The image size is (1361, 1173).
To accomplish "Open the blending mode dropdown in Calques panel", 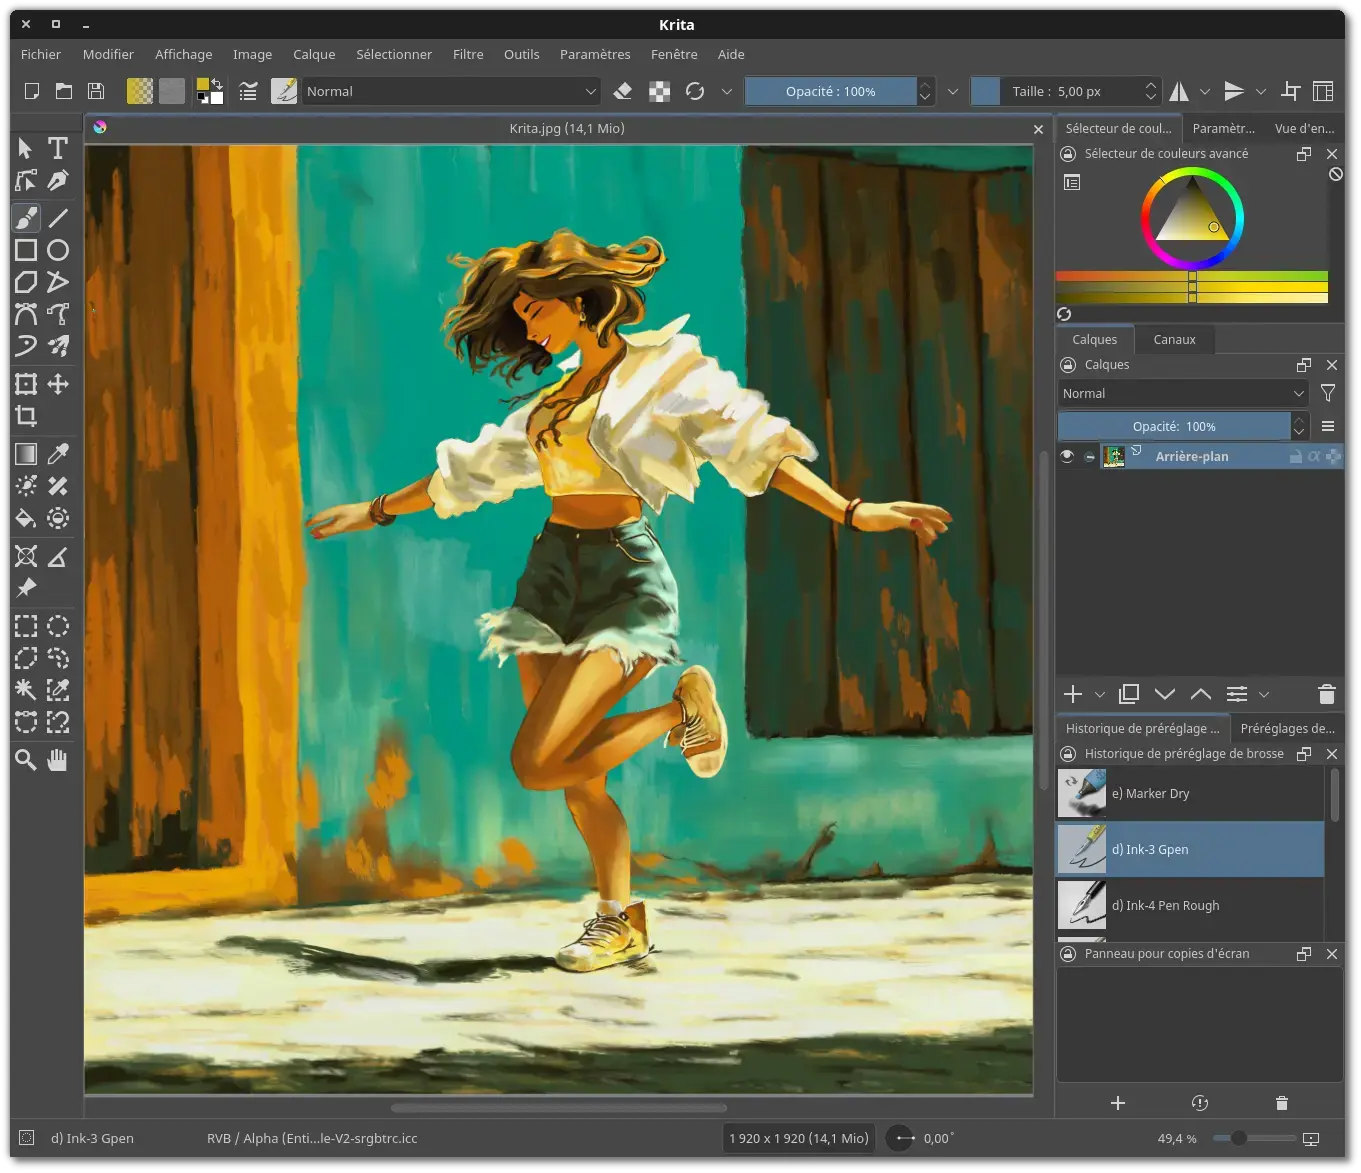I will pos(1182,393).
